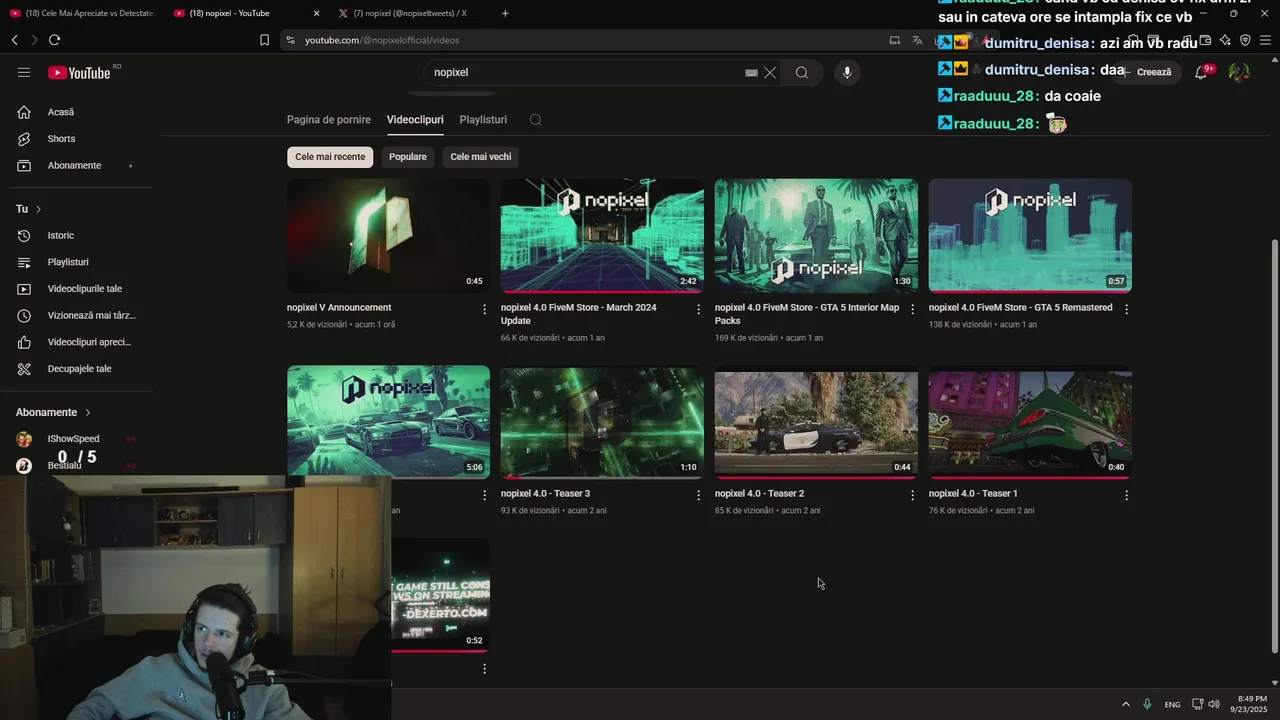Open the YouTube notifications bell
The image size is (1280, 720).
point(1201,72)
